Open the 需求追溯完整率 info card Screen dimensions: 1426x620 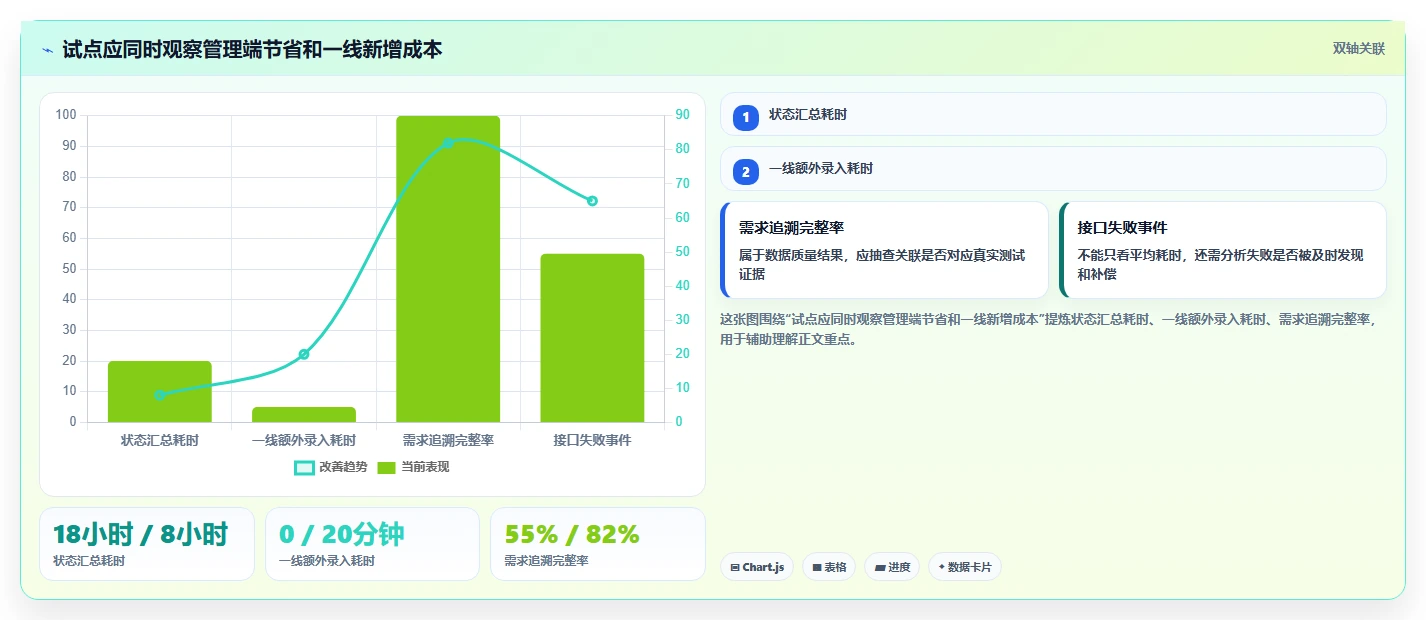tap(884, 250)
